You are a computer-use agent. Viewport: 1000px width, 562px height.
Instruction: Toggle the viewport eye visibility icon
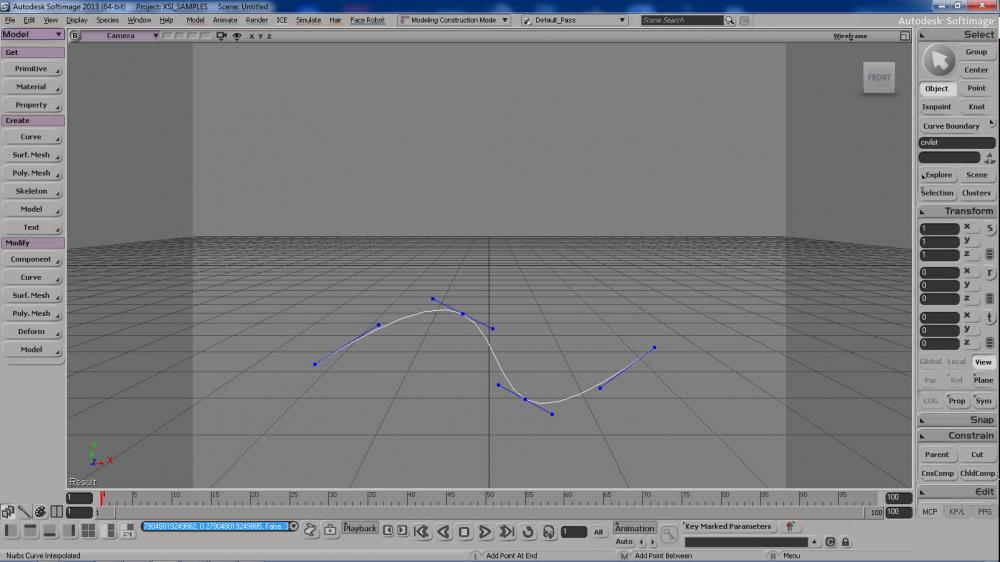237,36
